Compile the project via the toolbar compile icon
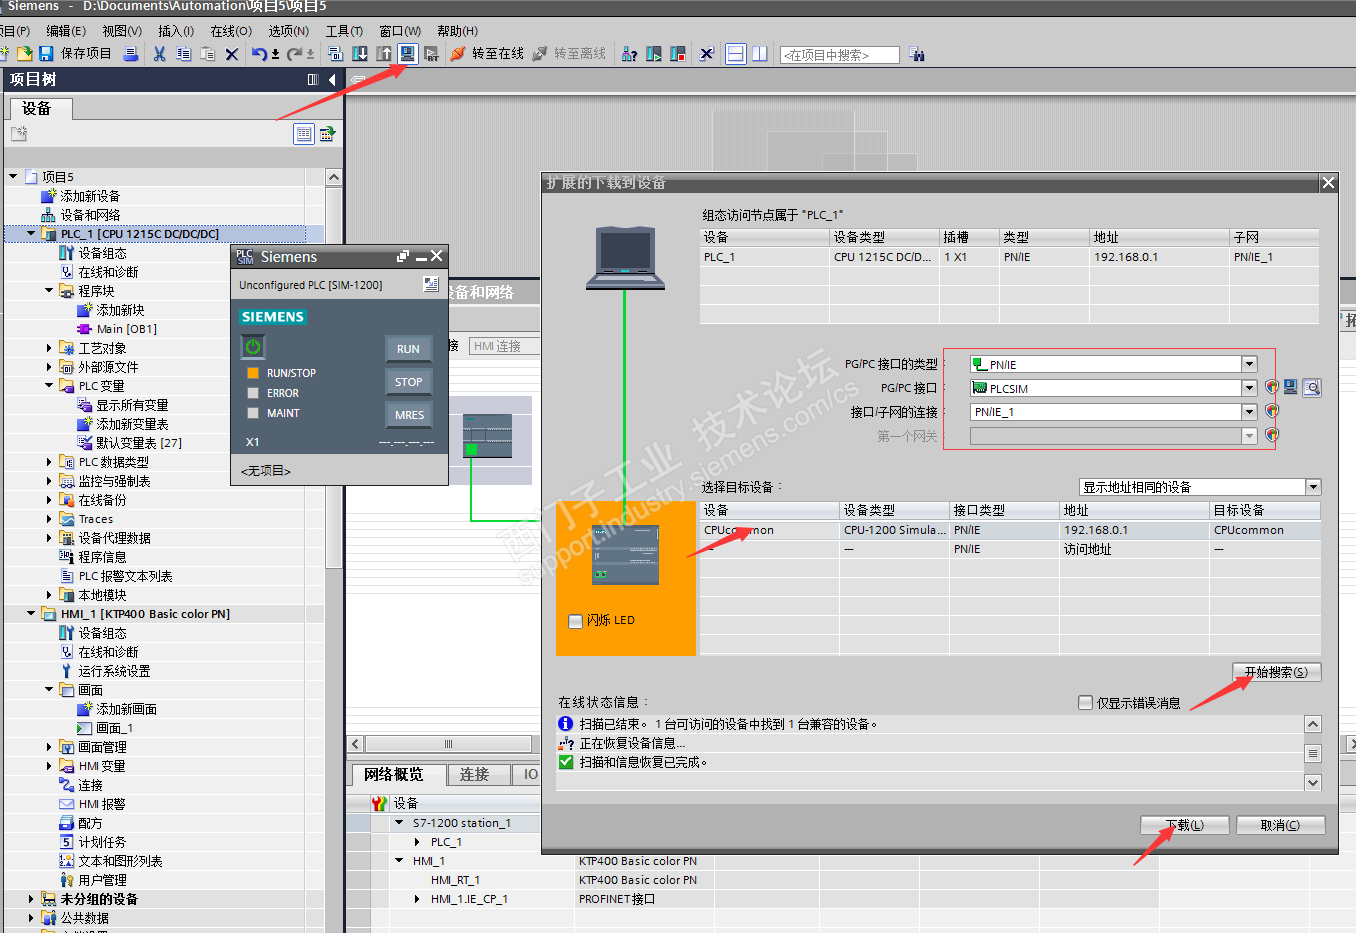 pyautogui.click(x=335, y=54)
